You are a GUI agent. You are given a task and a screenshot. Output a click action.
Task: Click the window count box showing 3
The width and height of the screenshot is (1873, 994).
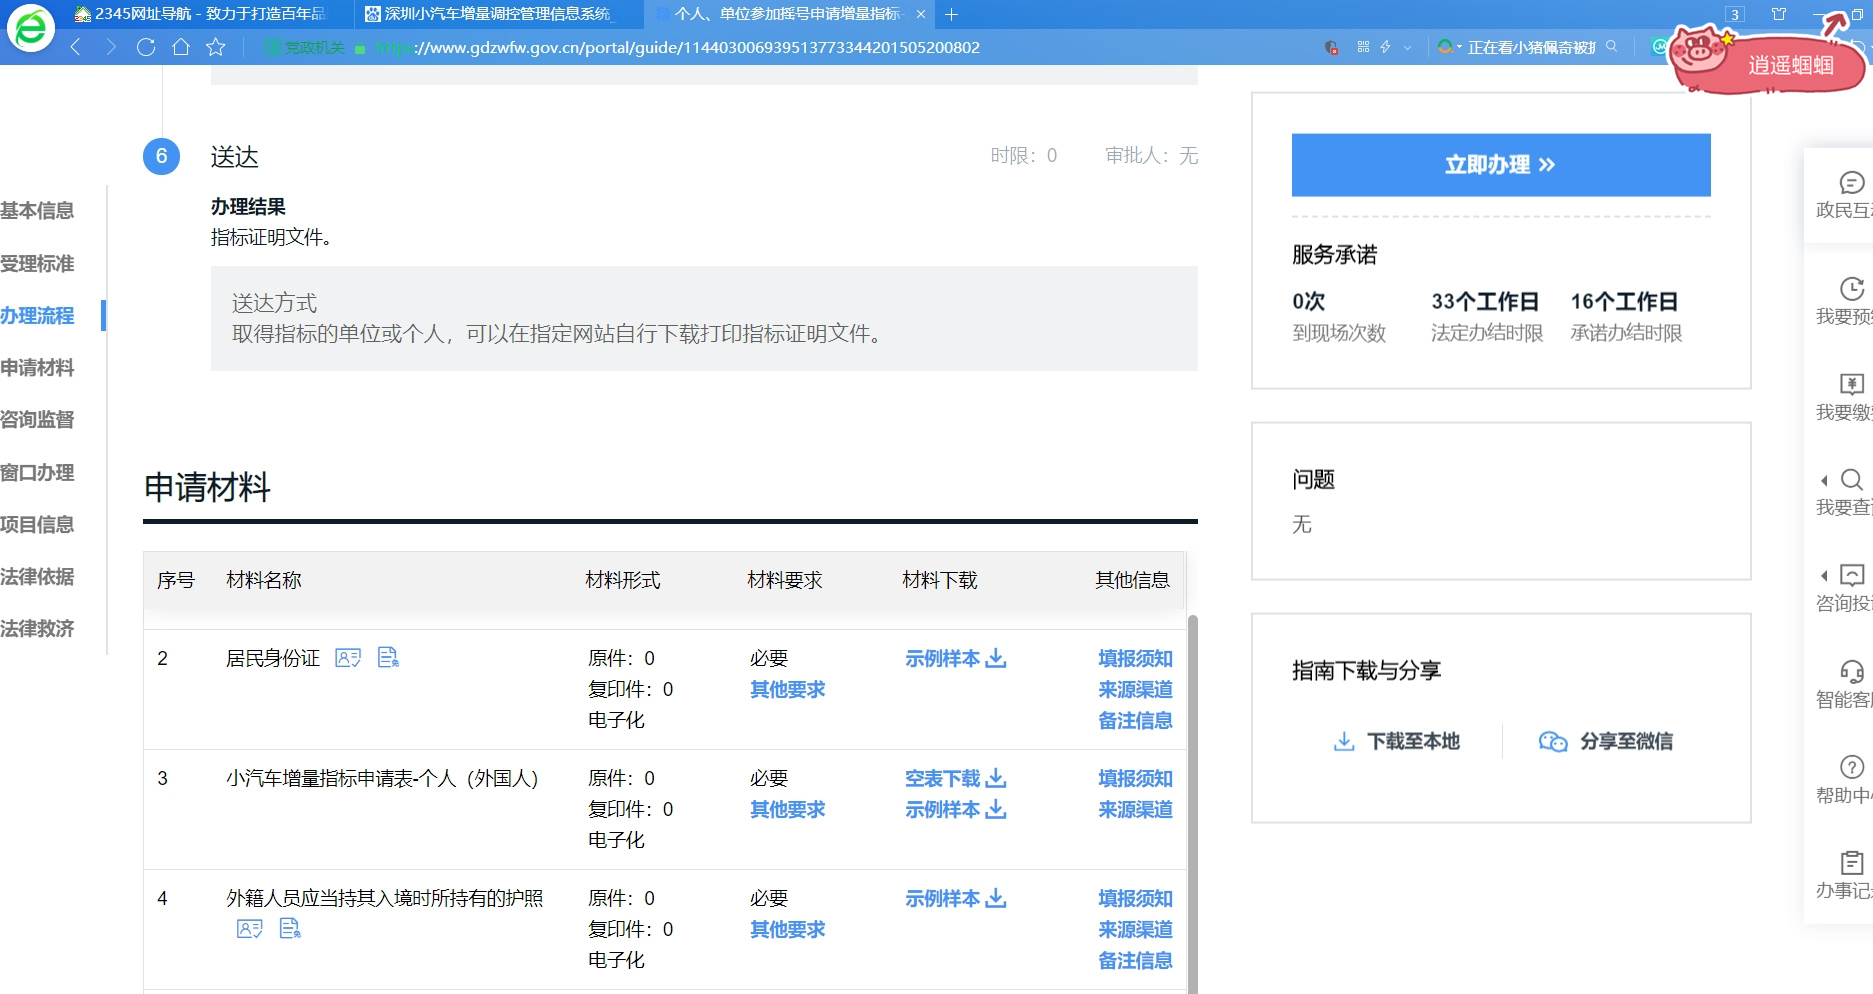click(x=1735, y=14)
